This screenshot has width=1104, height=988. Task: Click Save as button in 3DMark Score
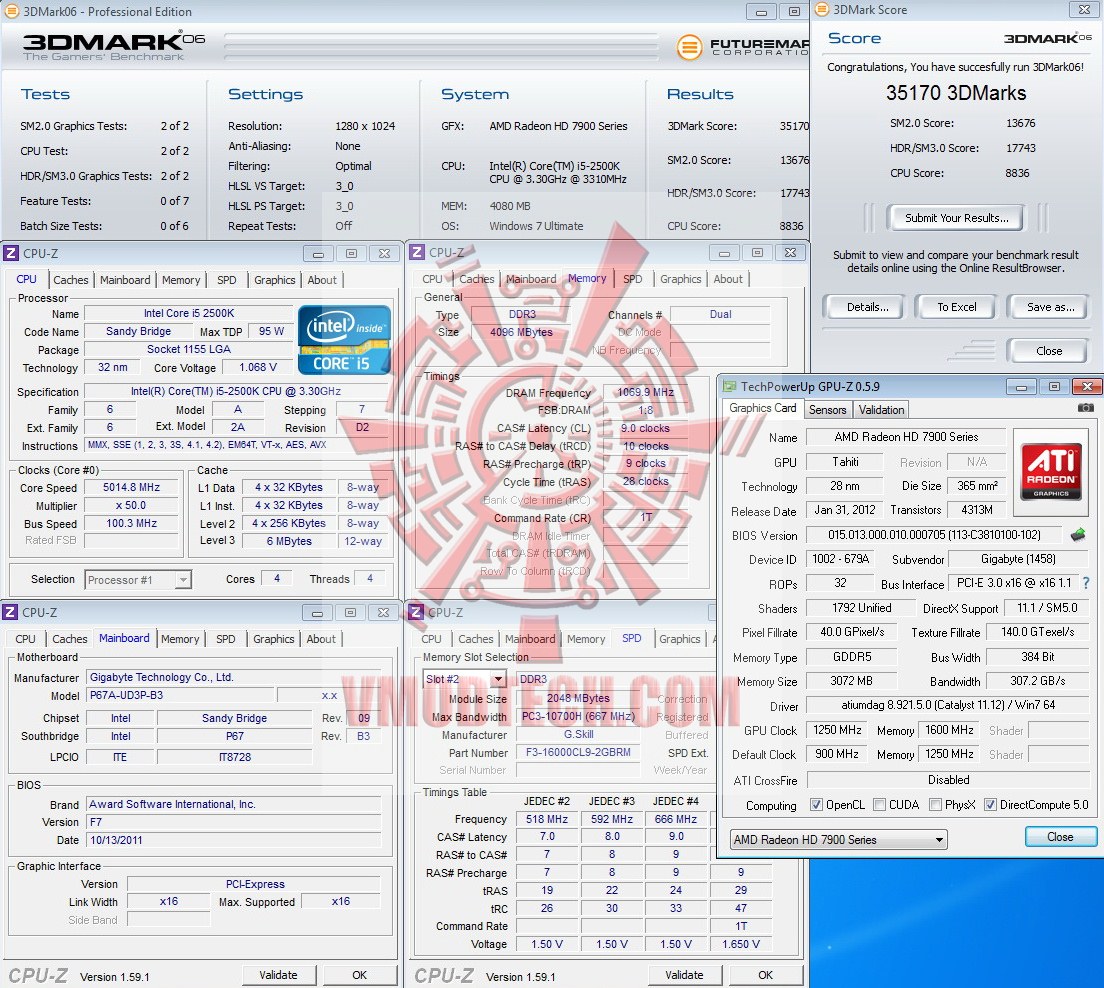[x=1050, y=307]
